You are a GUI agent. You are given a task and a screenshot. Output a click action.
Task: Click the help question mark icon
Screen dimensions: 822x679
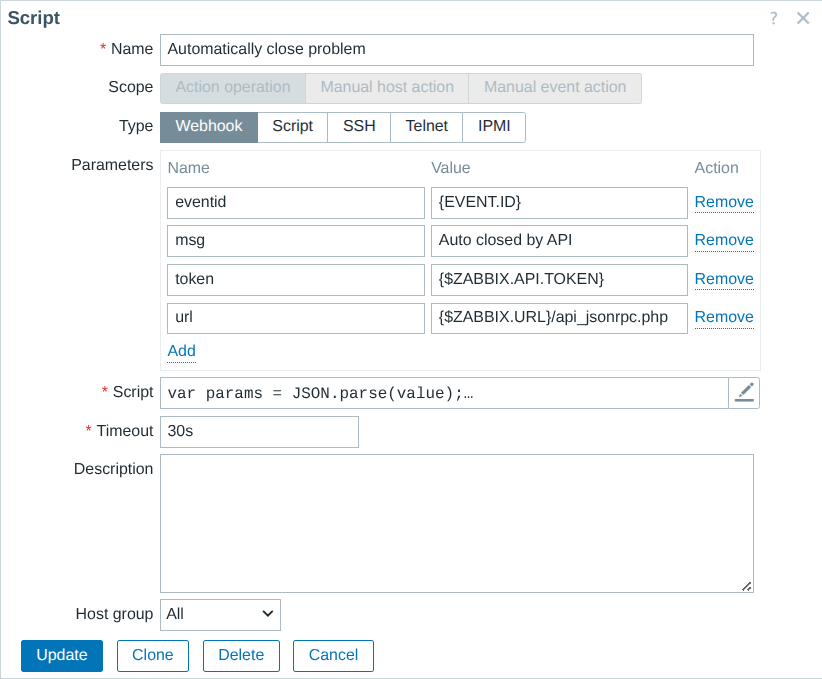point(773,18)
